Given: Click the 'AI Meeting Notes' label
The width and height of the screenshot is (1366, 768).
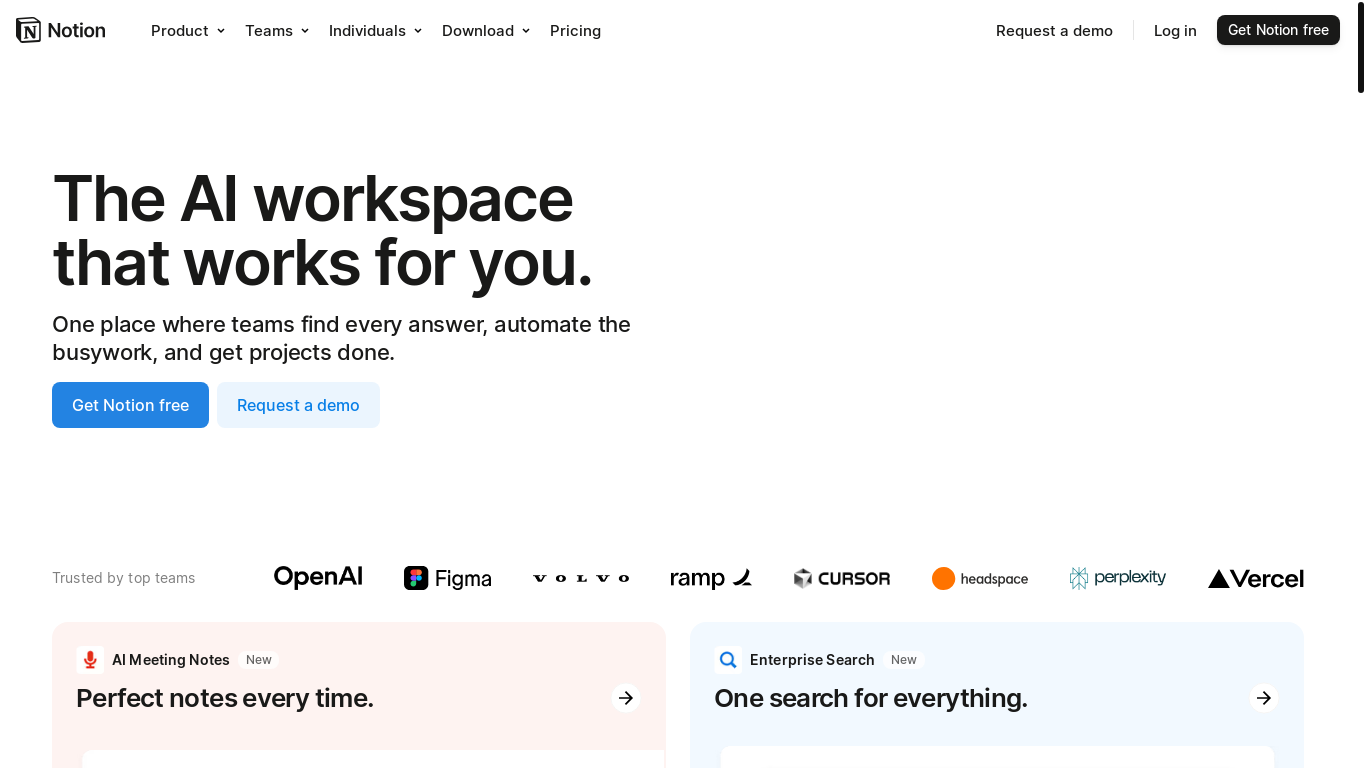Looking at the screenshot, I should click(x=171, y=660).
